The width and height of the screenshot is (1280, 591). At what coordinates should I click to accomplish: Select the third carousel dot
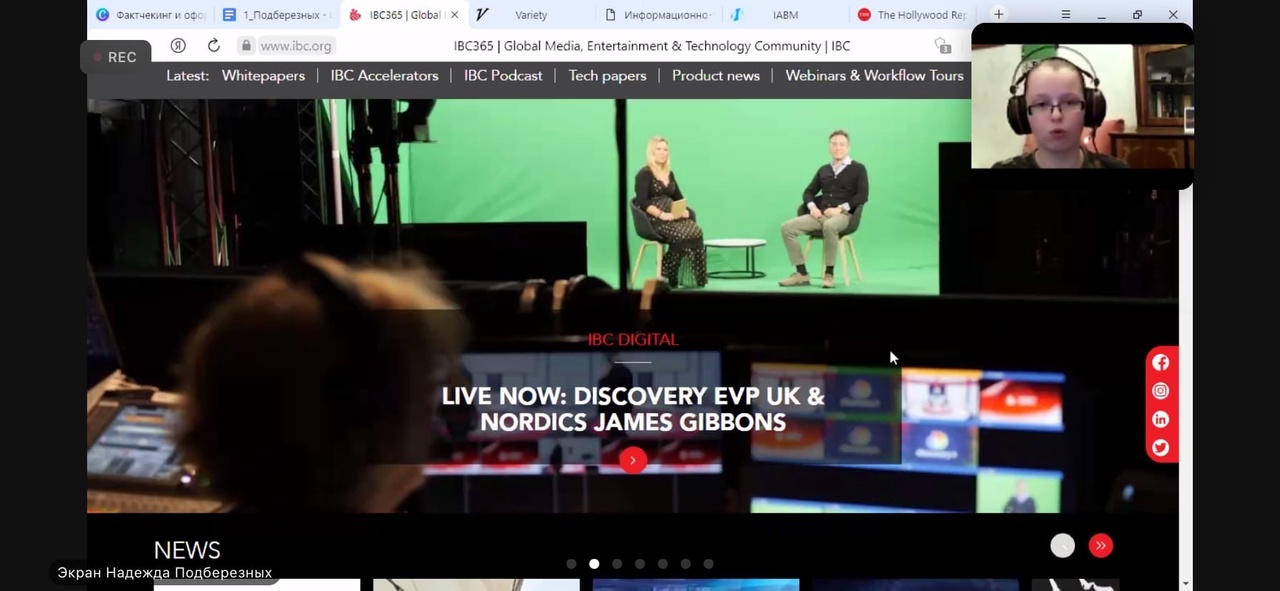click(x=617, y=564)
